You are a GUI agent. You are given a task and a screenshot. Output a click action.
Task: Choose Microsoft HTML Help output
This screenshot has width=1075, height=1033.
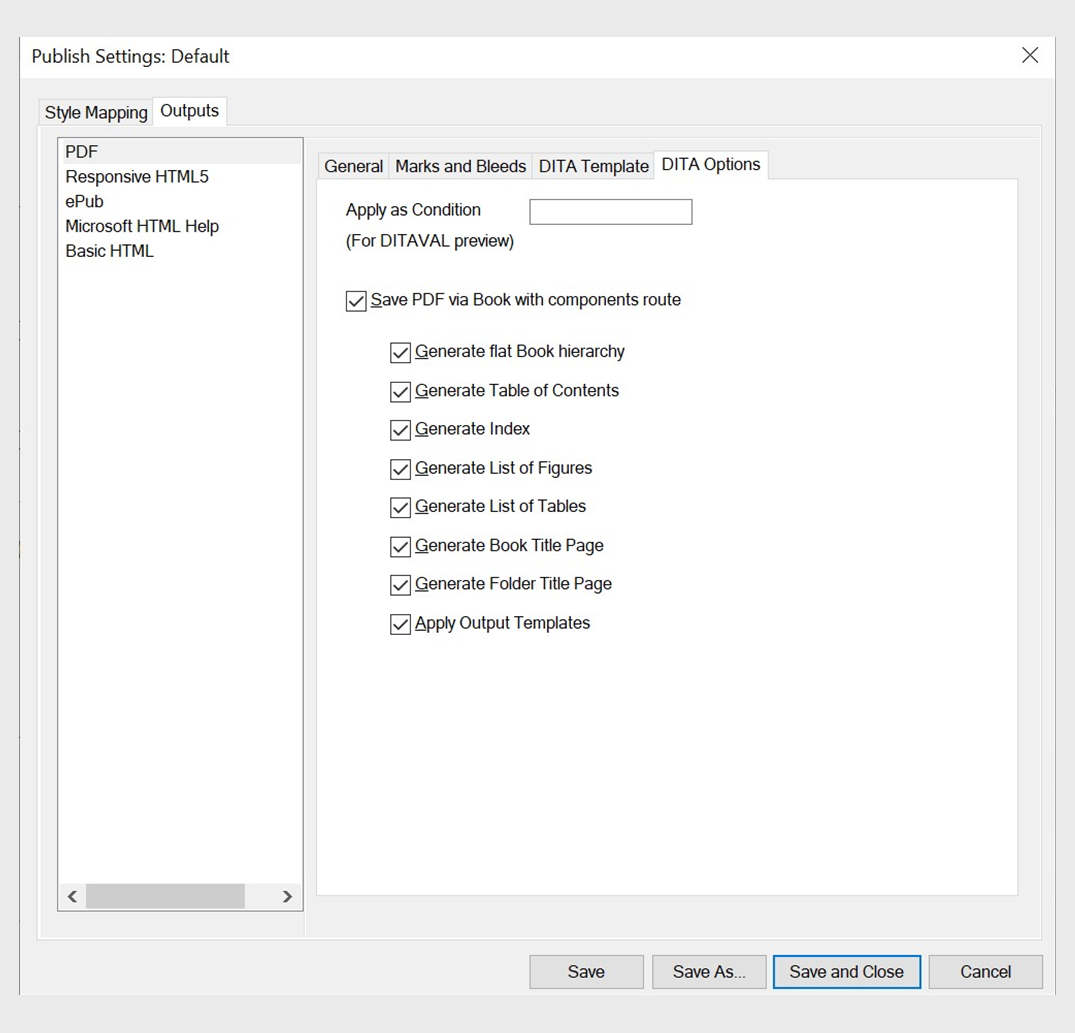click(x=142, y=226)
